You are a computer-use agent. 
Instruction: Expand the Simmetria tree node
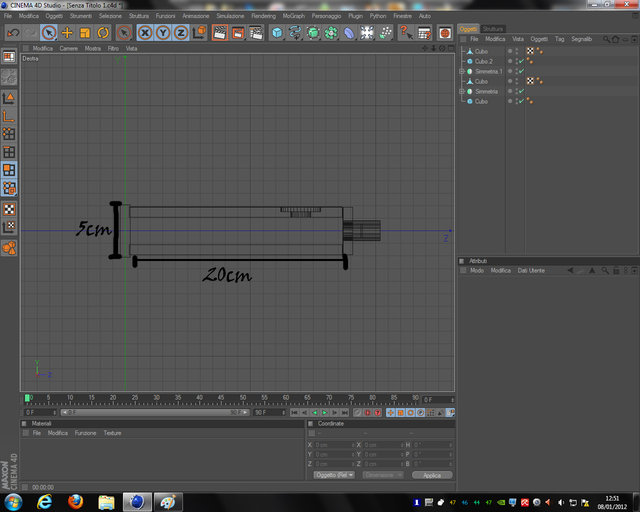point(462,91)
